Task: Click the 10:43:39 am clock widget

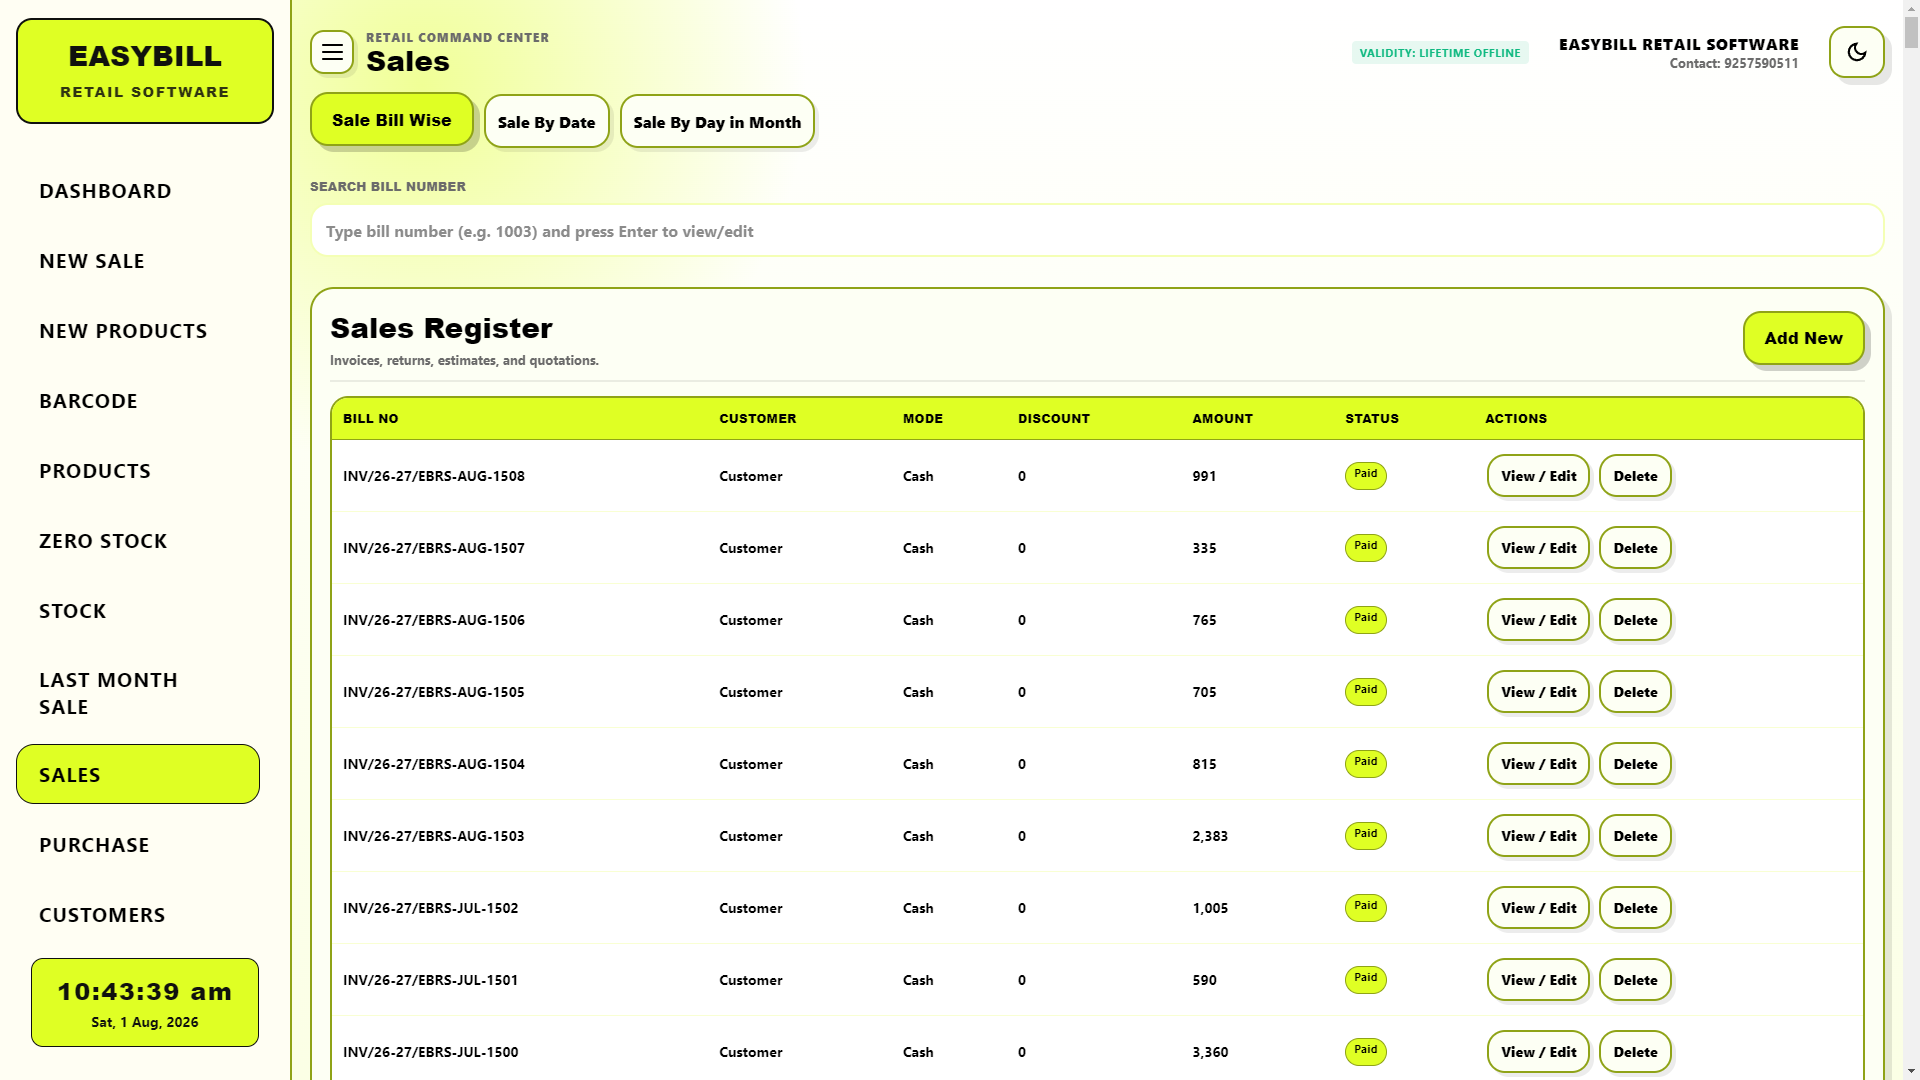Action: pyautogui.click(x=145, y=1003)
